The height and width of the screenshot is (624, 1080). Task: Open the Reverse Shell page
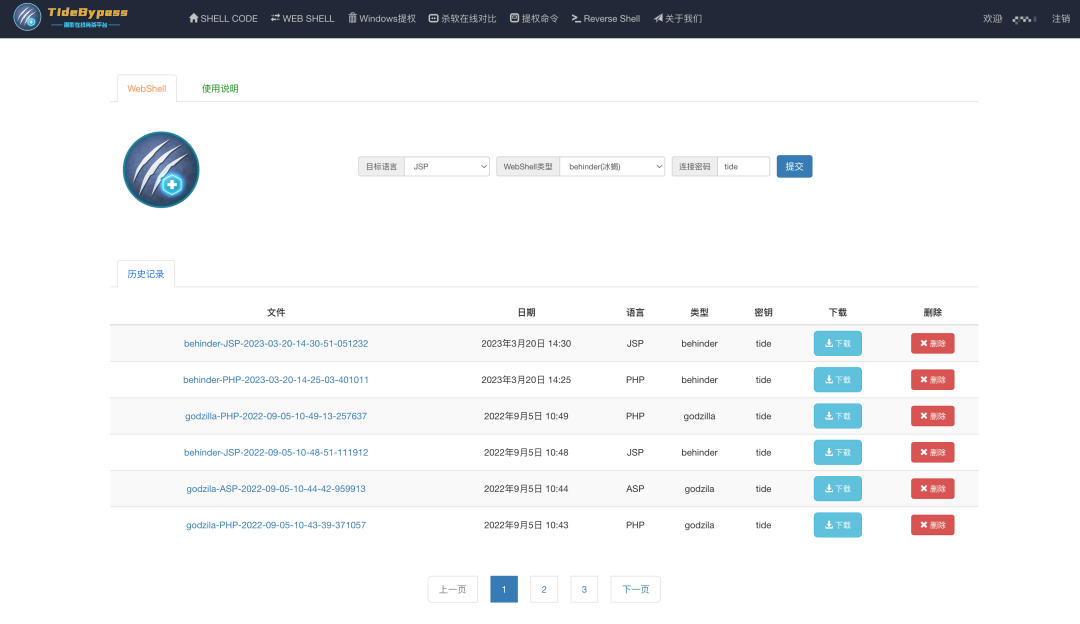605,19
